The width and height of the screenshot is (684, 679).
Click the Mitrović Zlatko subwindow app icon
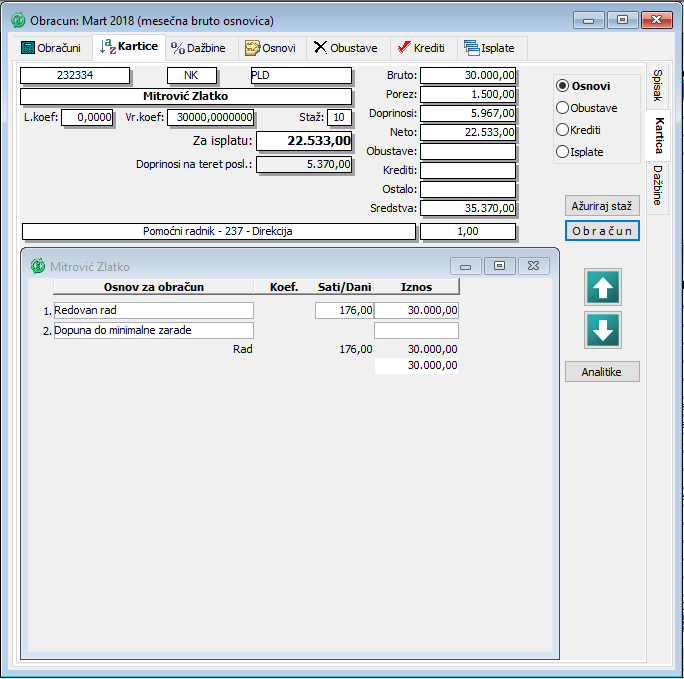[38, 266]
